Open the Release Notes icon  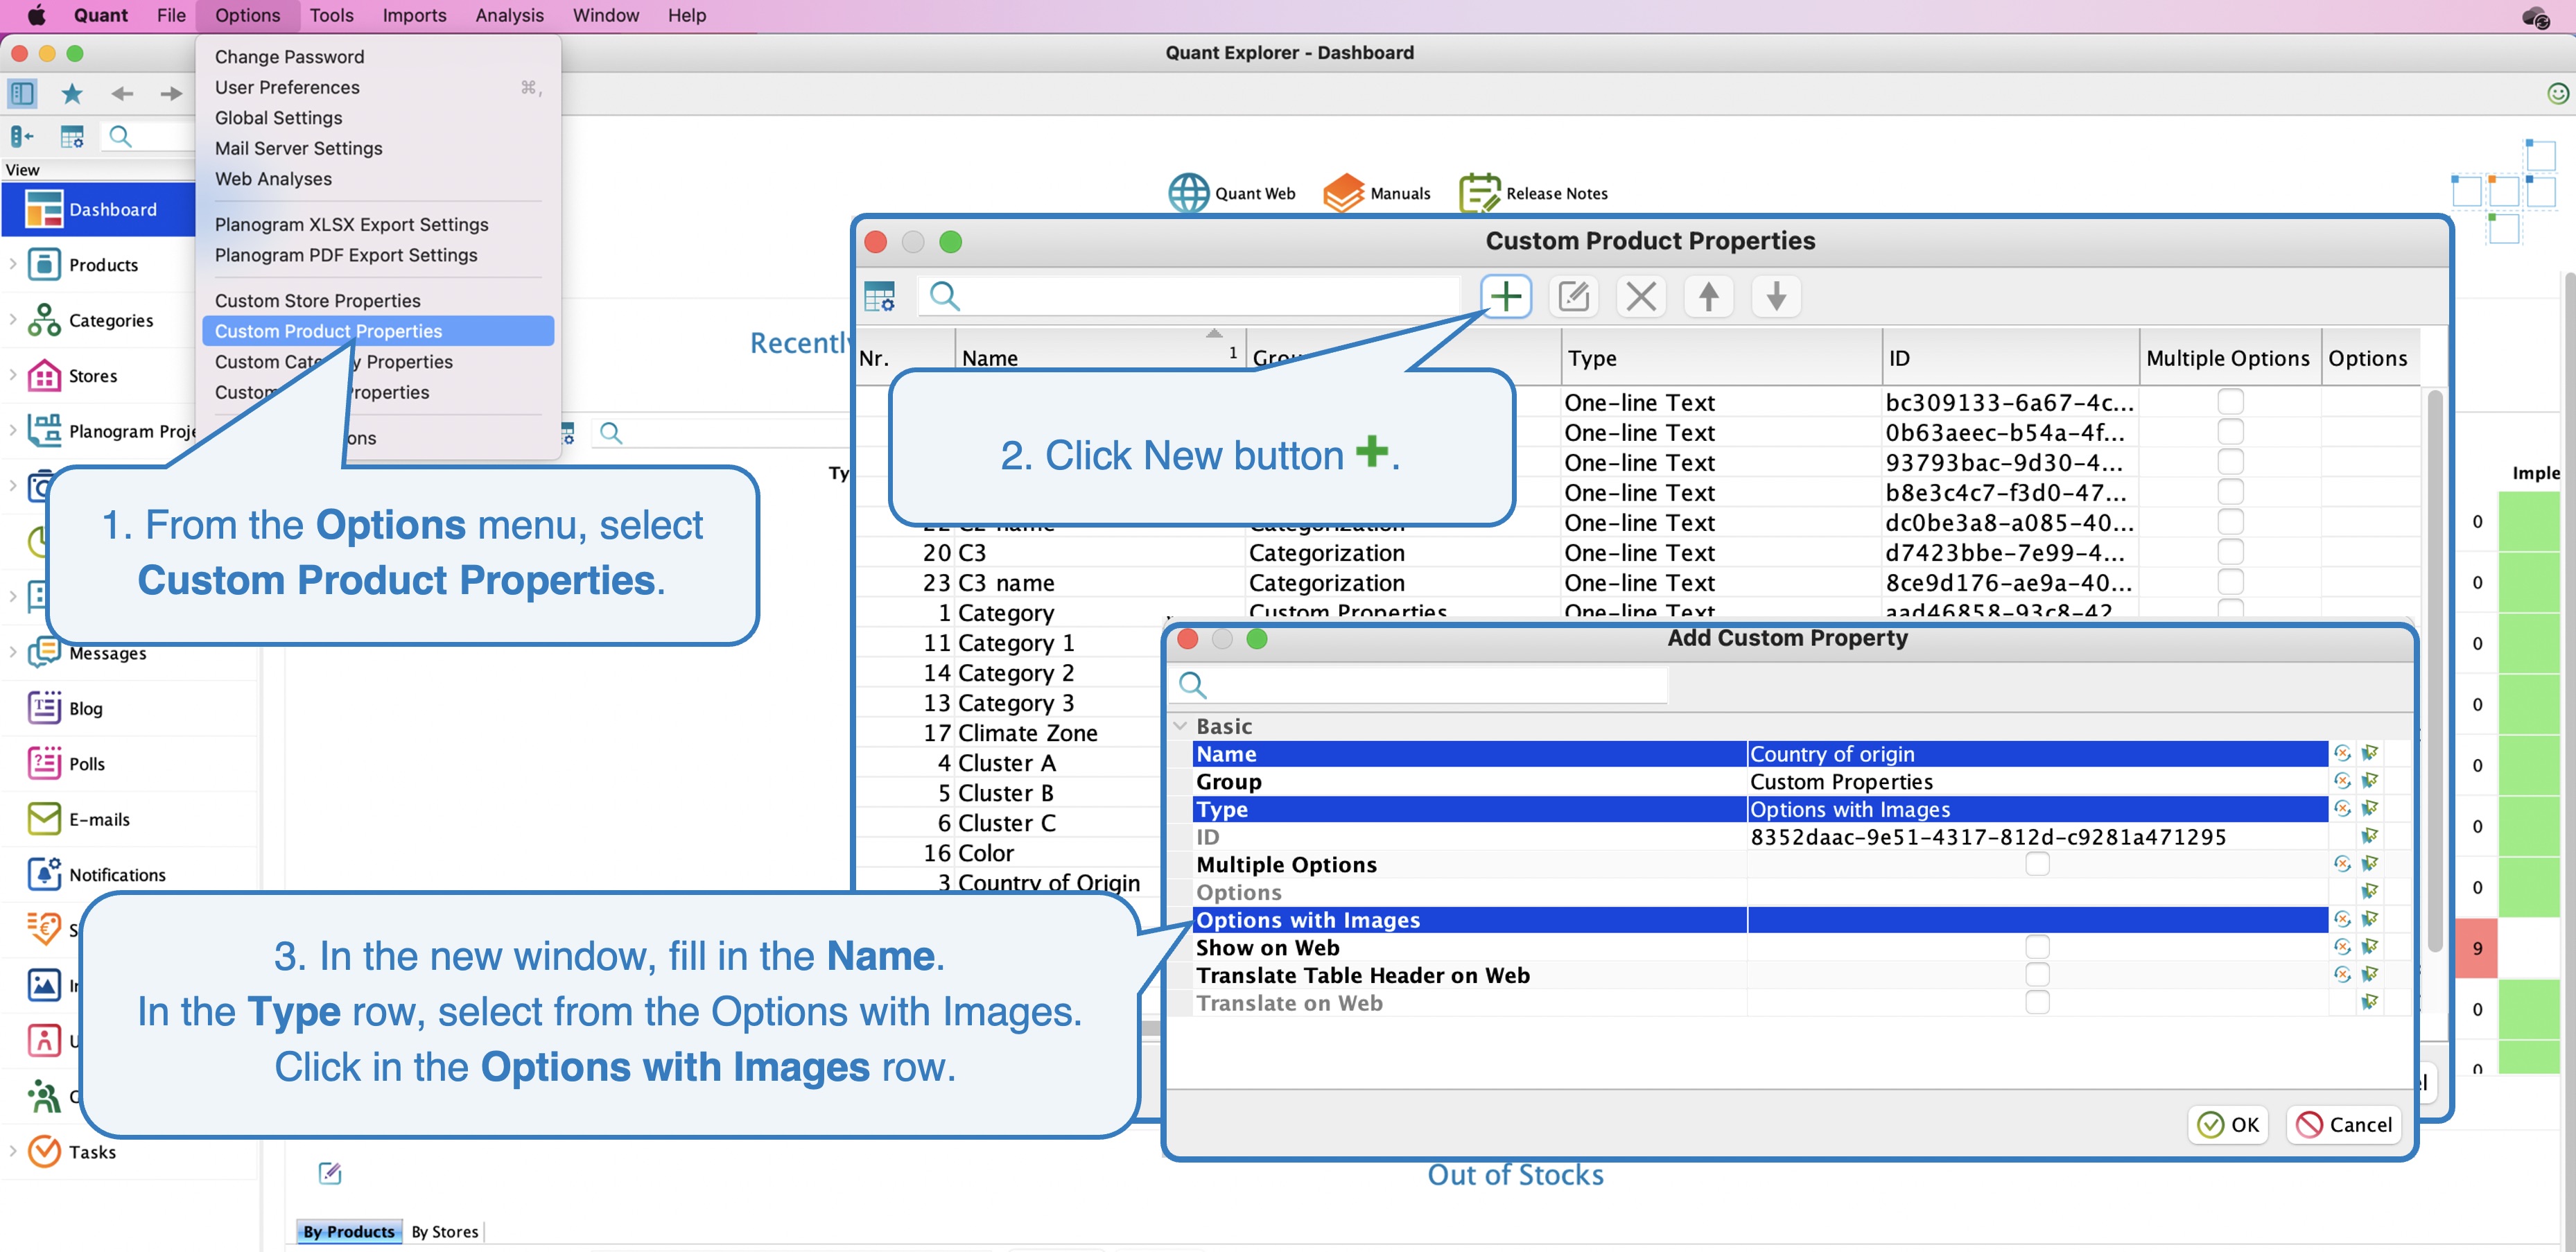(1479, 193)
